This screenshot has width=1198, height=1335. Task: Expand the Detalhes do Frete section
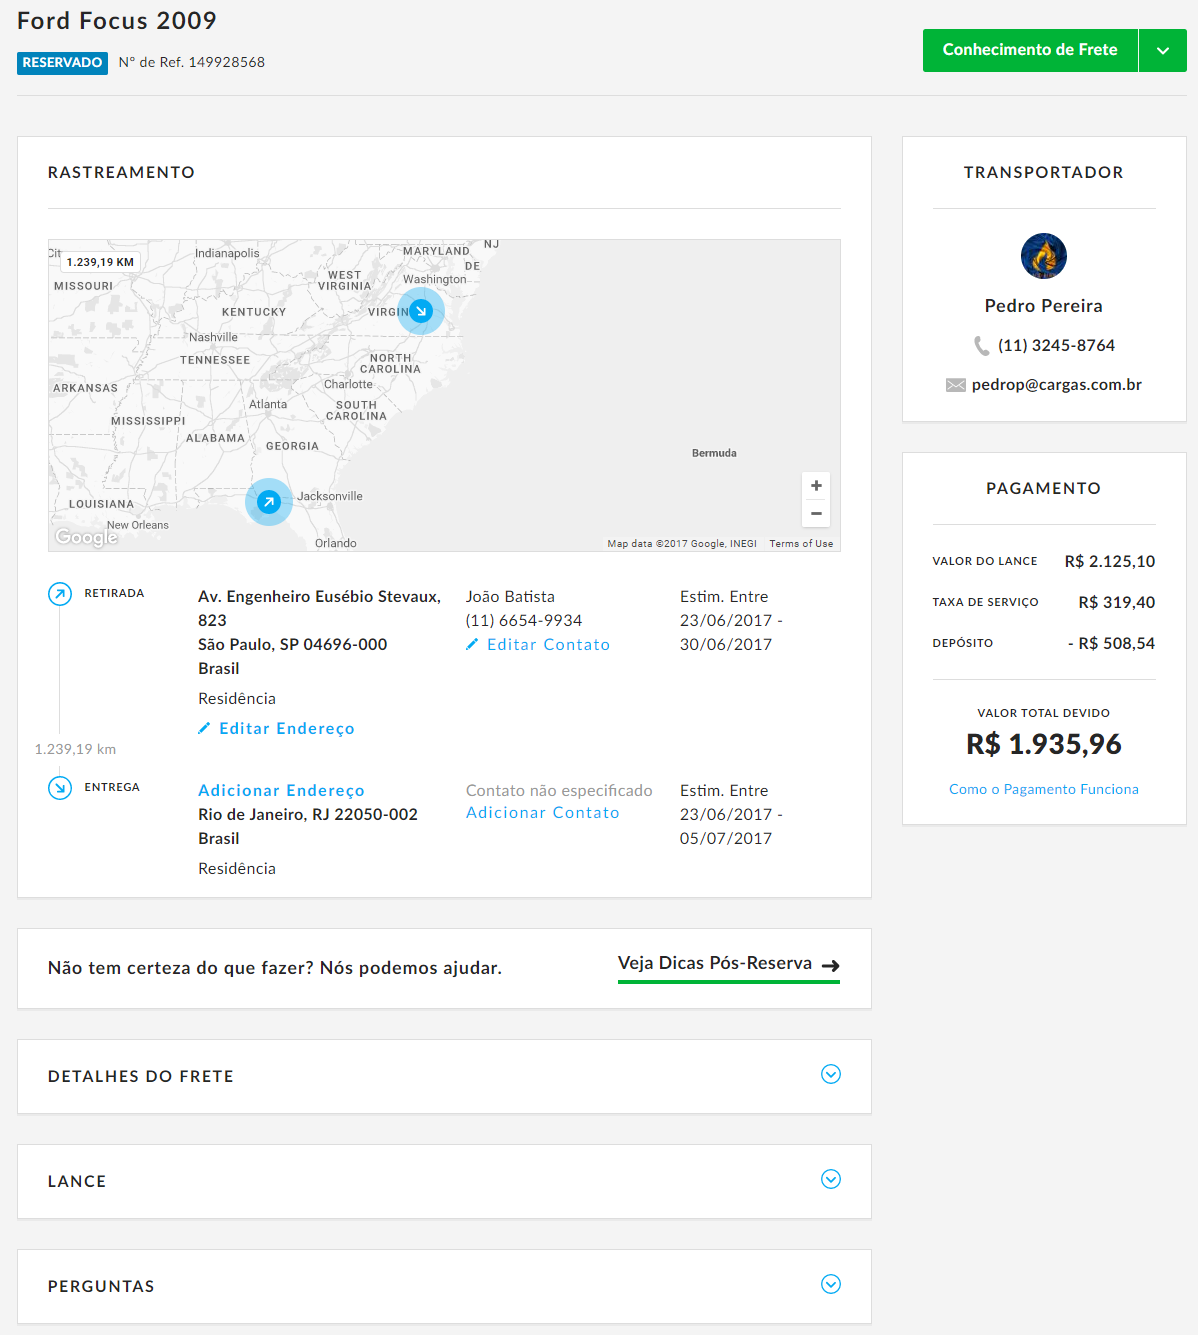pyautogui.click(x=830, y=1074)
